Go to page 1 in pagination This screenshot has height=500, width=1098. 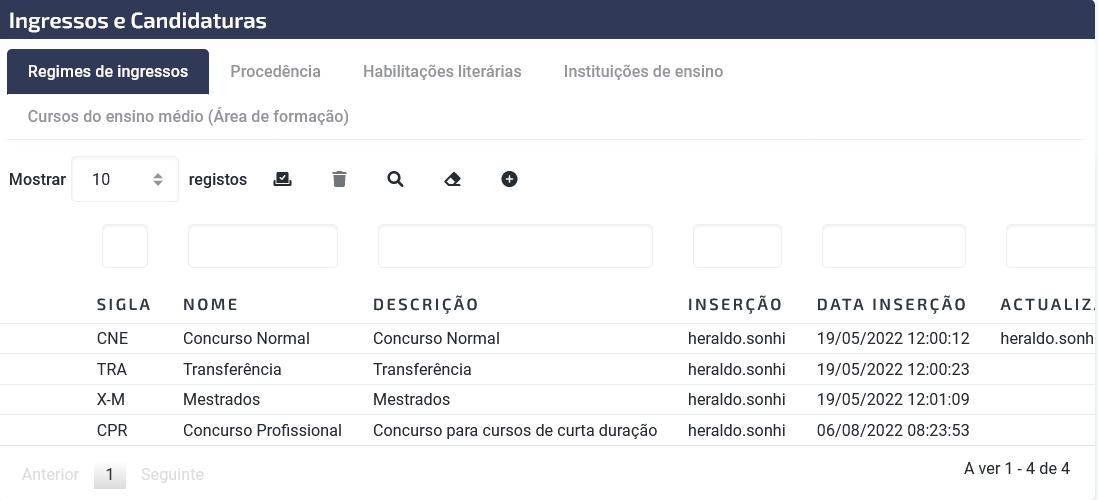[x=109, y=475]
